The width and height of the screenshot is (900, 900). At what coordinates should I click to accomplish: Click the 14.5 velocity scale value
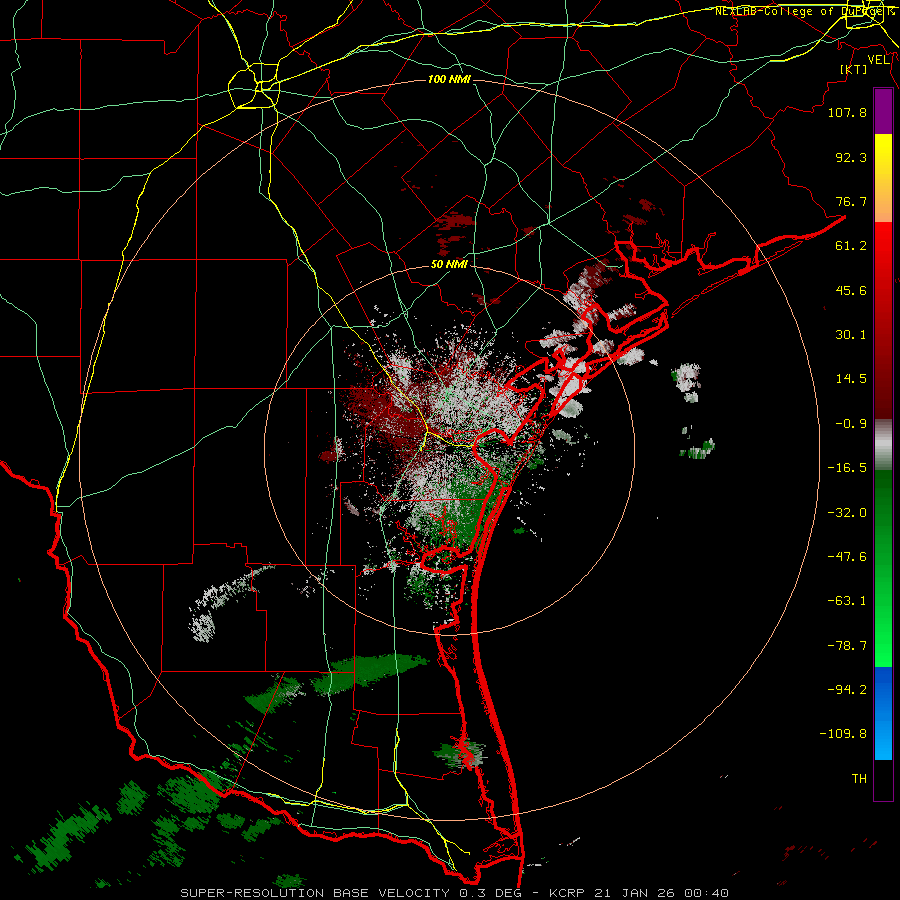tap(851, 379)
